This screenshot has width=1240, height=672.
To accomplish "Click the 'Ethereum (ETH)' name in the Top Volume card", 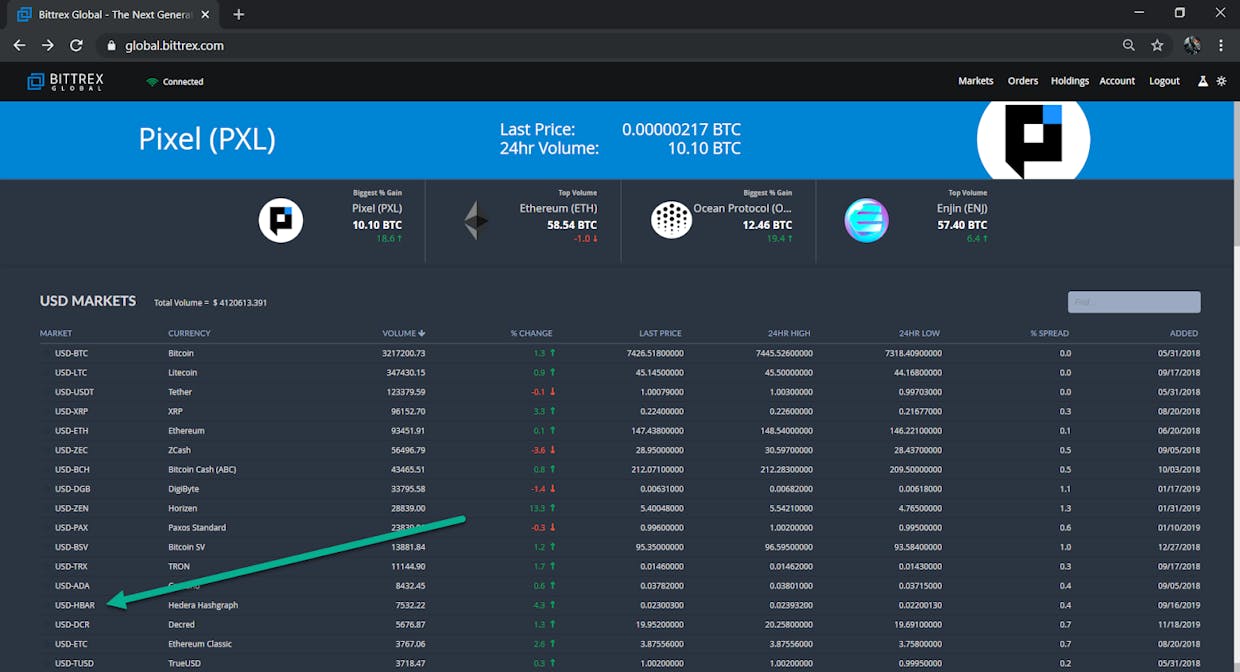I will (x=558, y=208).
